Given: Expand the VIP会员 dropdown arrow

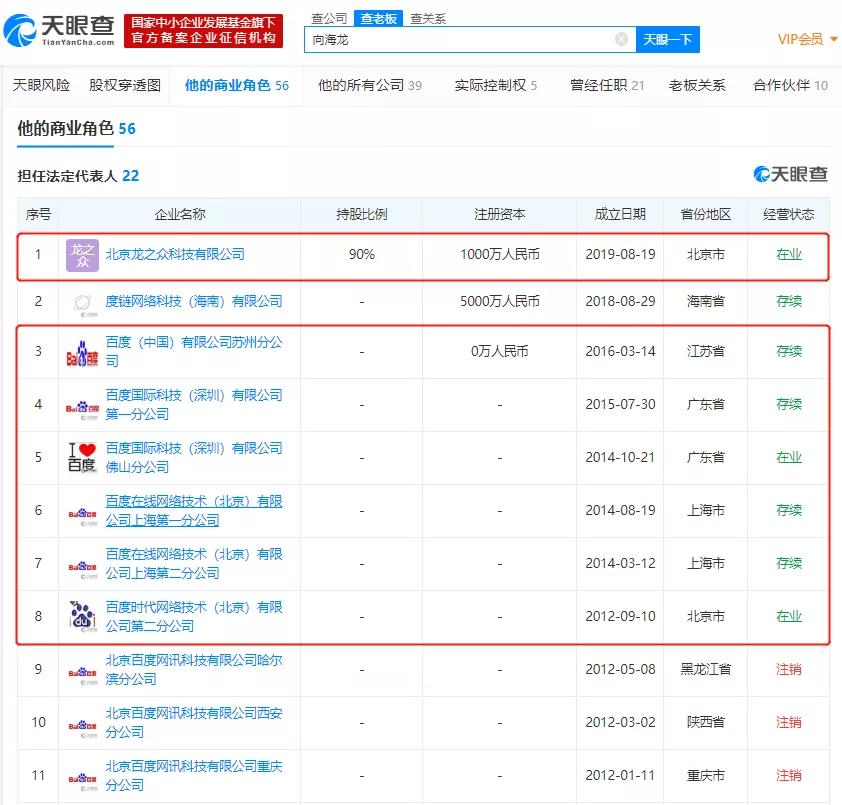Looking at the screenshot, I should (x=834, y=39).
